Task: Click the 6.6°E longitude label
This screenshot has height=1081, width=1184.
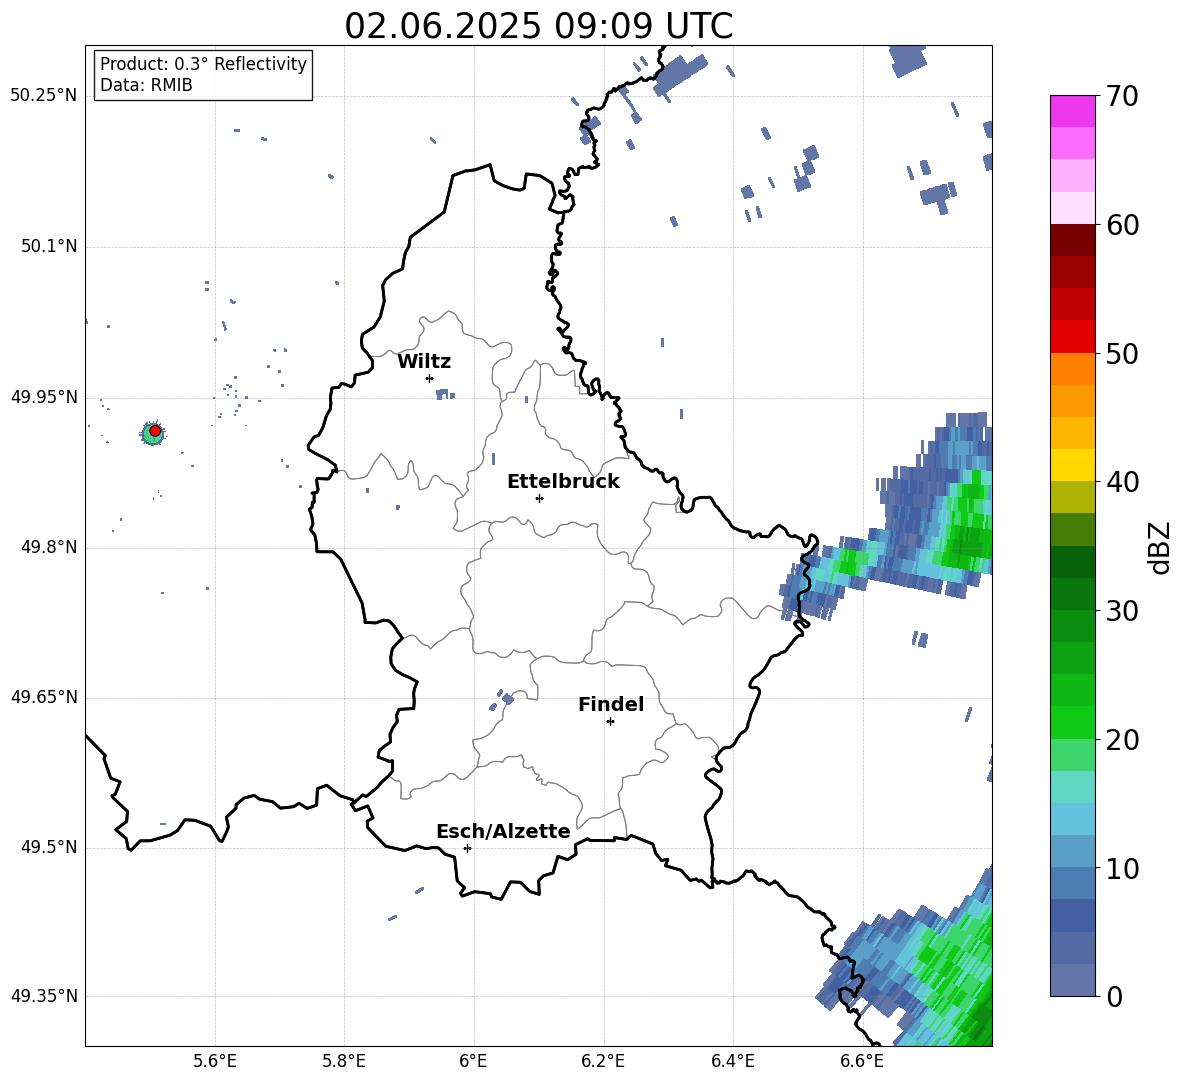Action: click(x=862, y=1061)
